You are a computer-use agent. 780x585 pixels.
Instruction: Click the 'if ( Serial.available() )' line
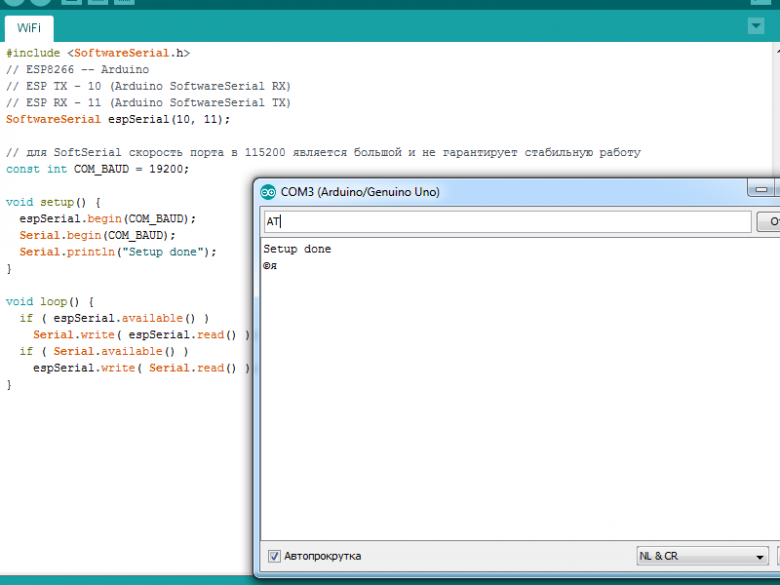point(104,352)
